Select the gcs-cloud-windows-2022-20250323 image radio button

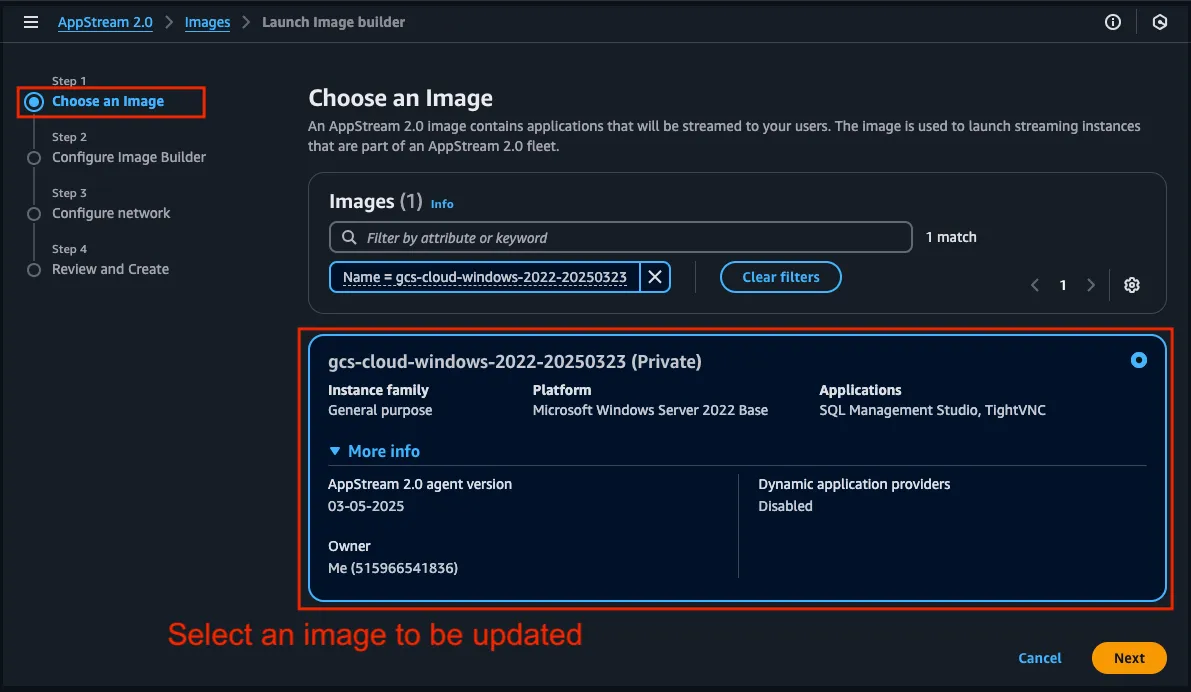coord(1138,360)
